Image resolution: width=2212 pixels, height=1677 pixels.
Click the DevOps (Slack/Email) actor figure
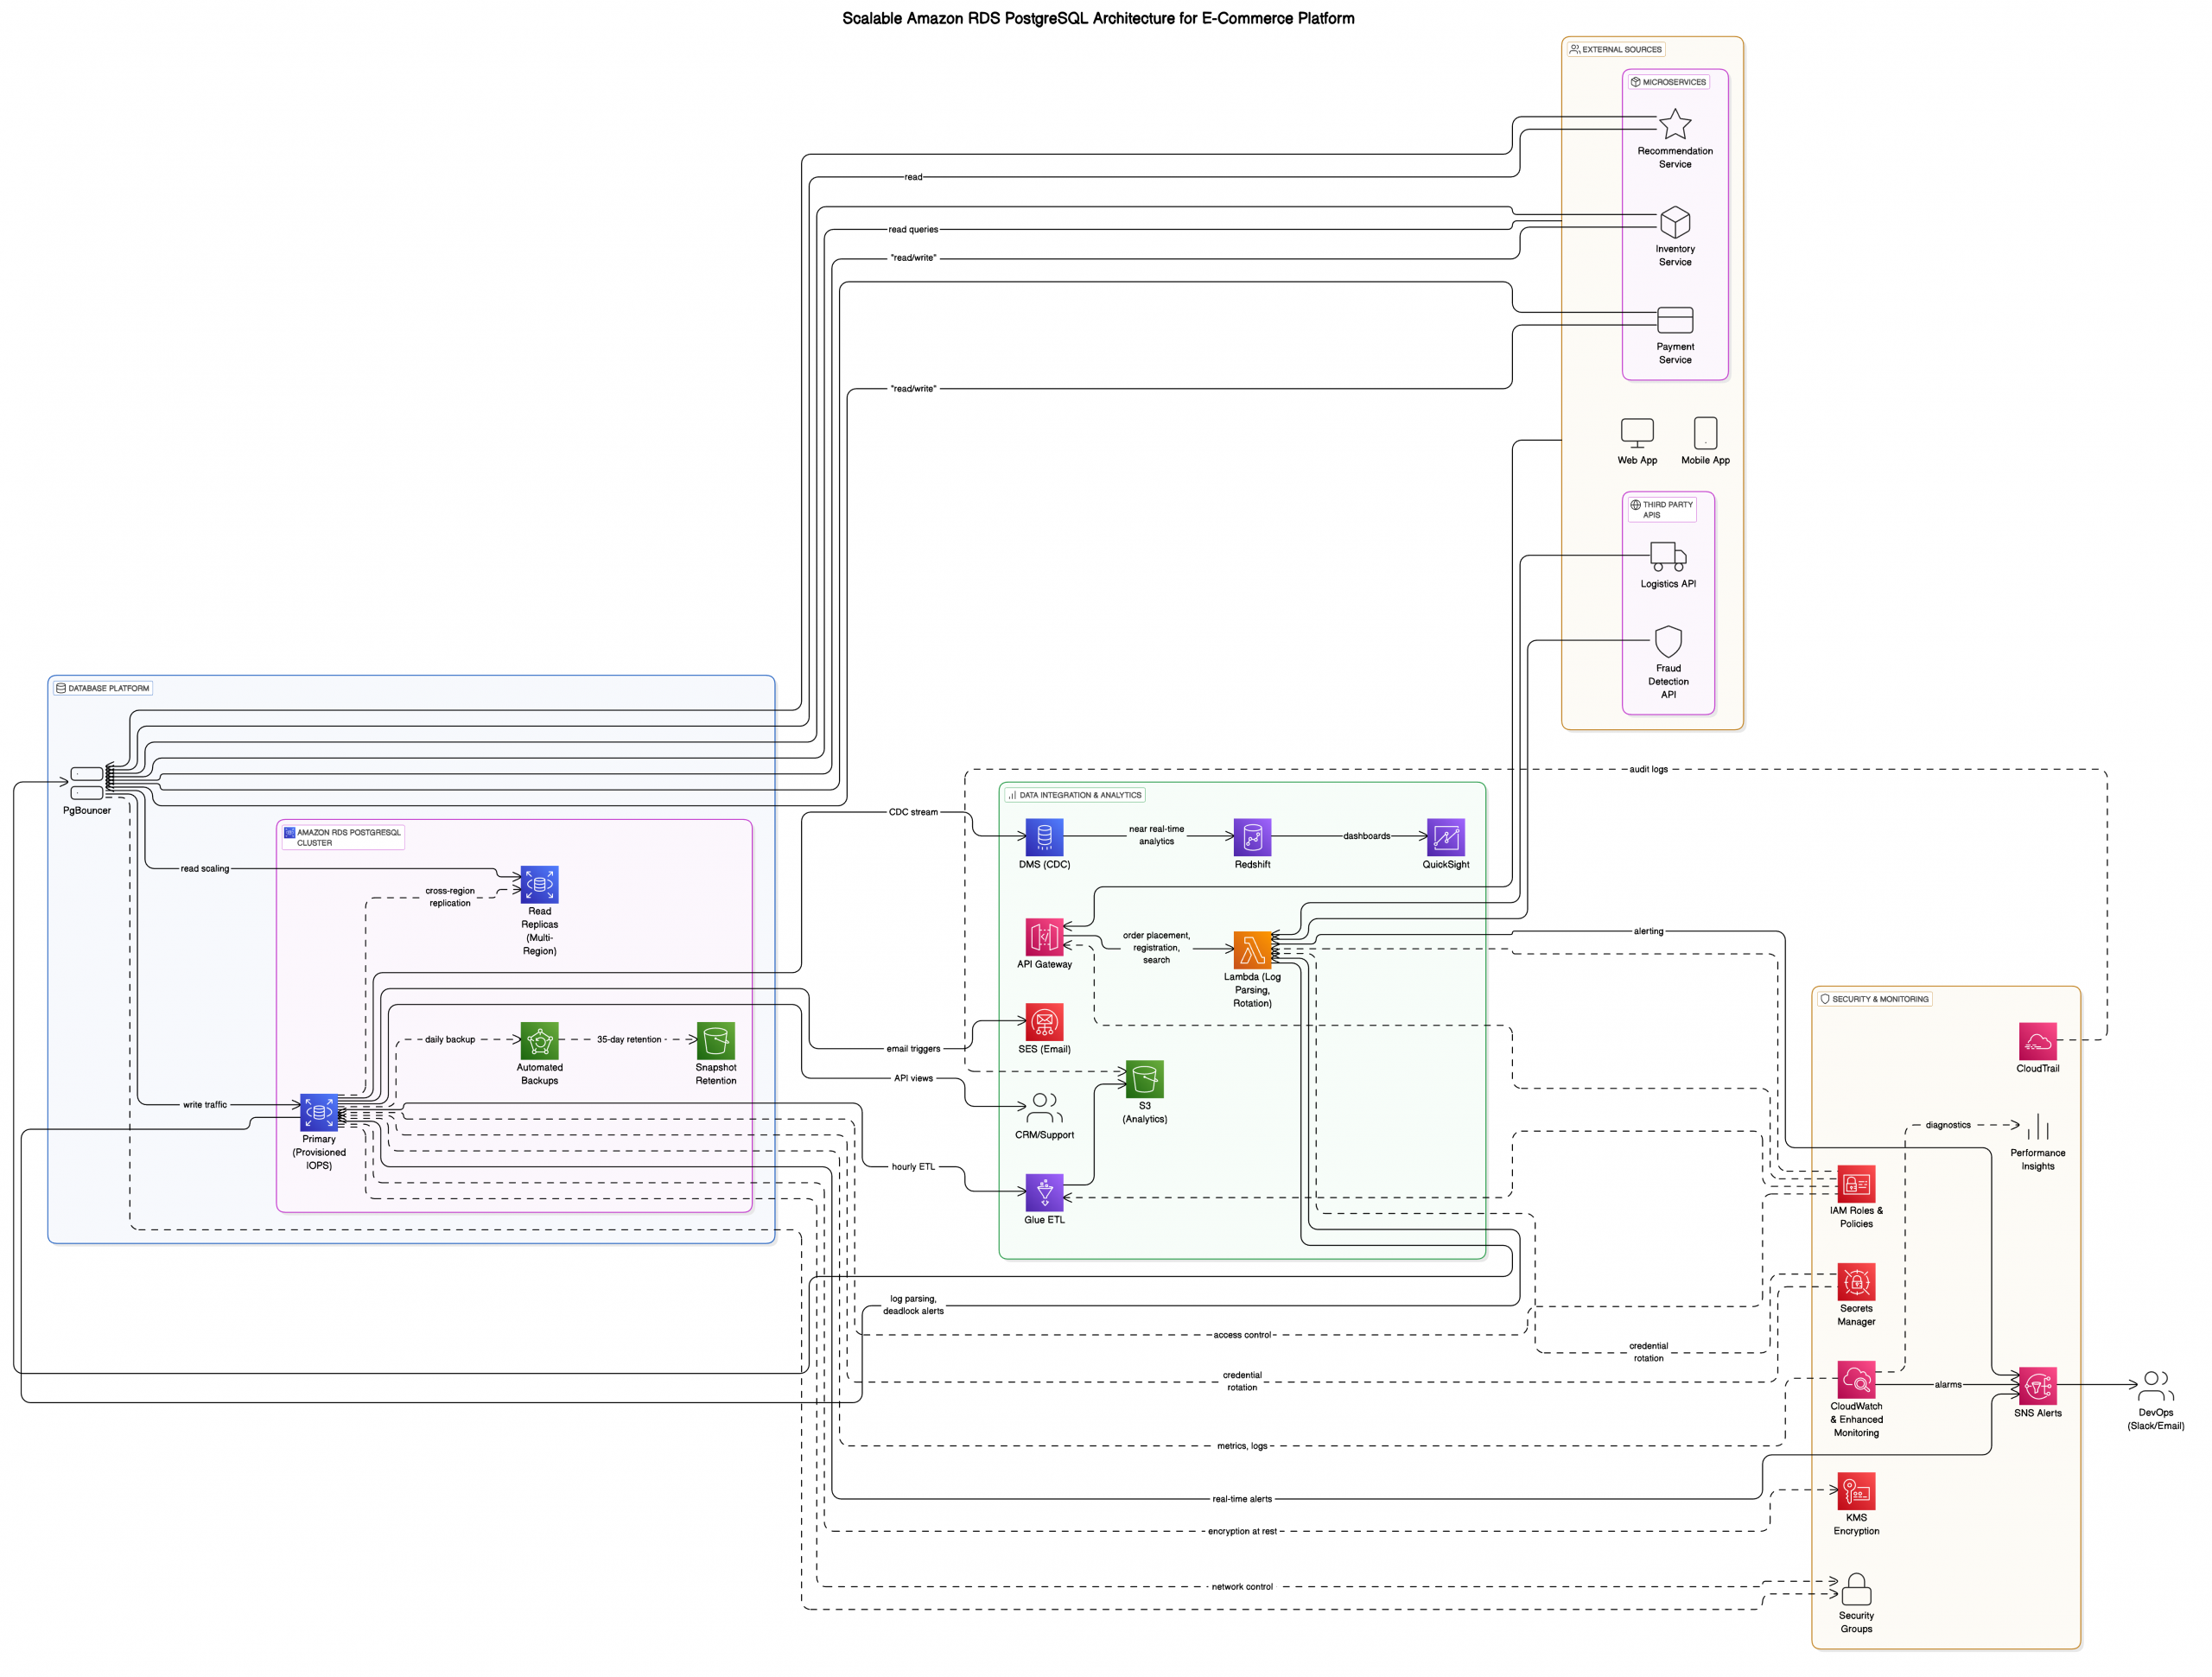(x=2156, y=1385)
